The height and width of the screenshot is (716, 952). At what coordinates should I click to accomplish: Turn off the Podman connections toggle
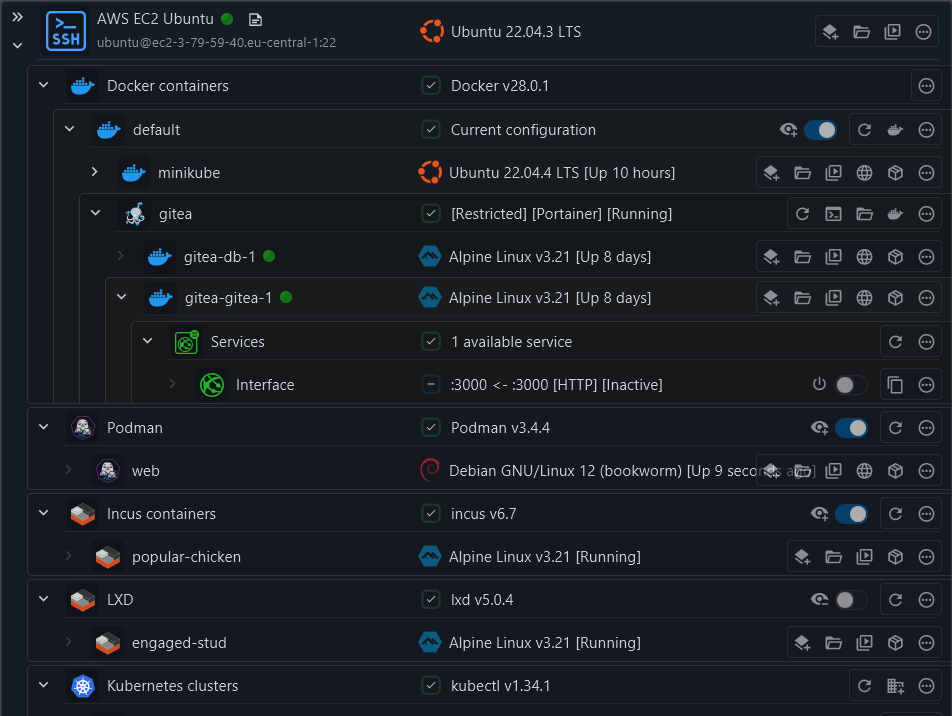click(851, 427)
